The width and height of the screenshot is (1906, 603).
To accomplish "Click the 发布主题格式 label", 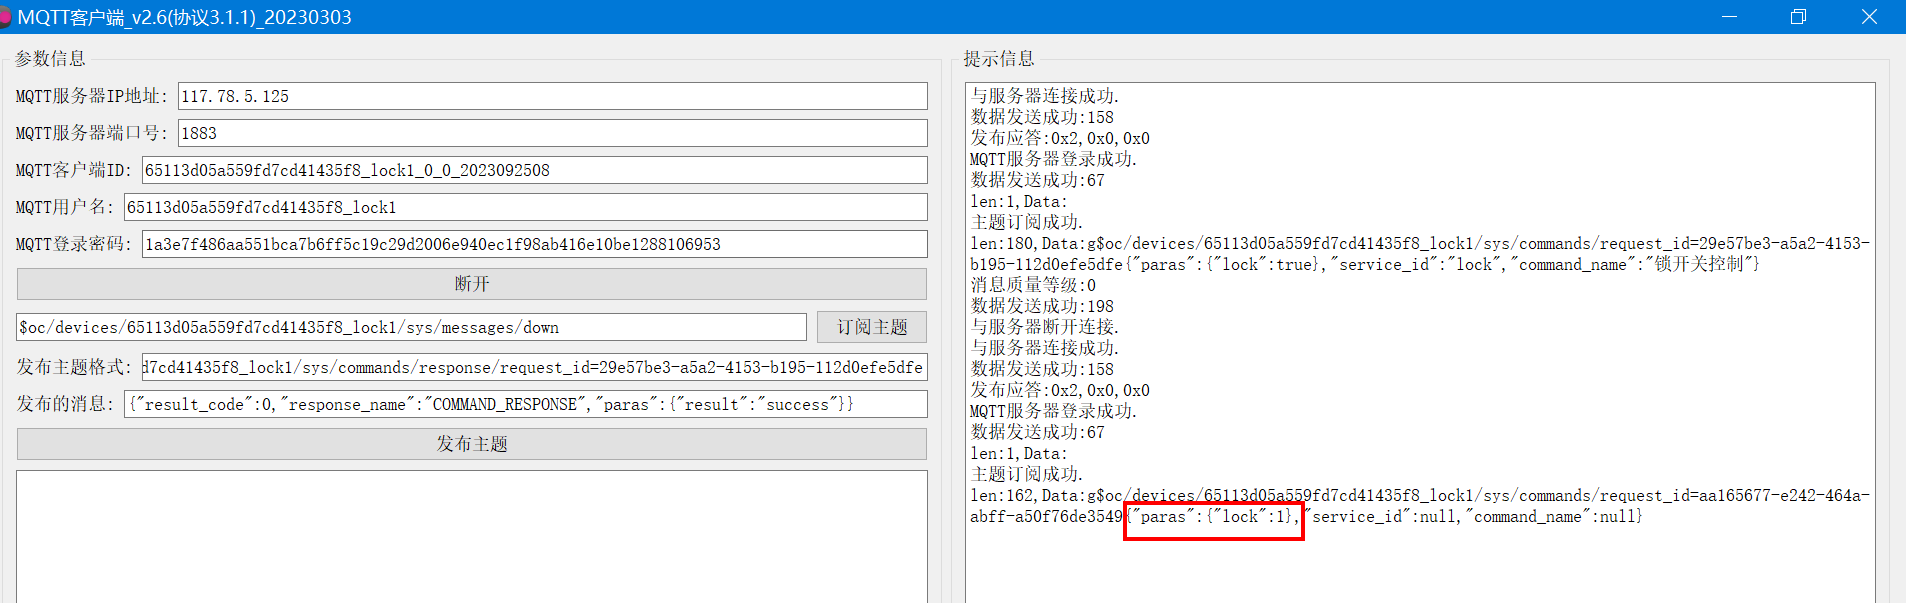I will click(75, 367).
